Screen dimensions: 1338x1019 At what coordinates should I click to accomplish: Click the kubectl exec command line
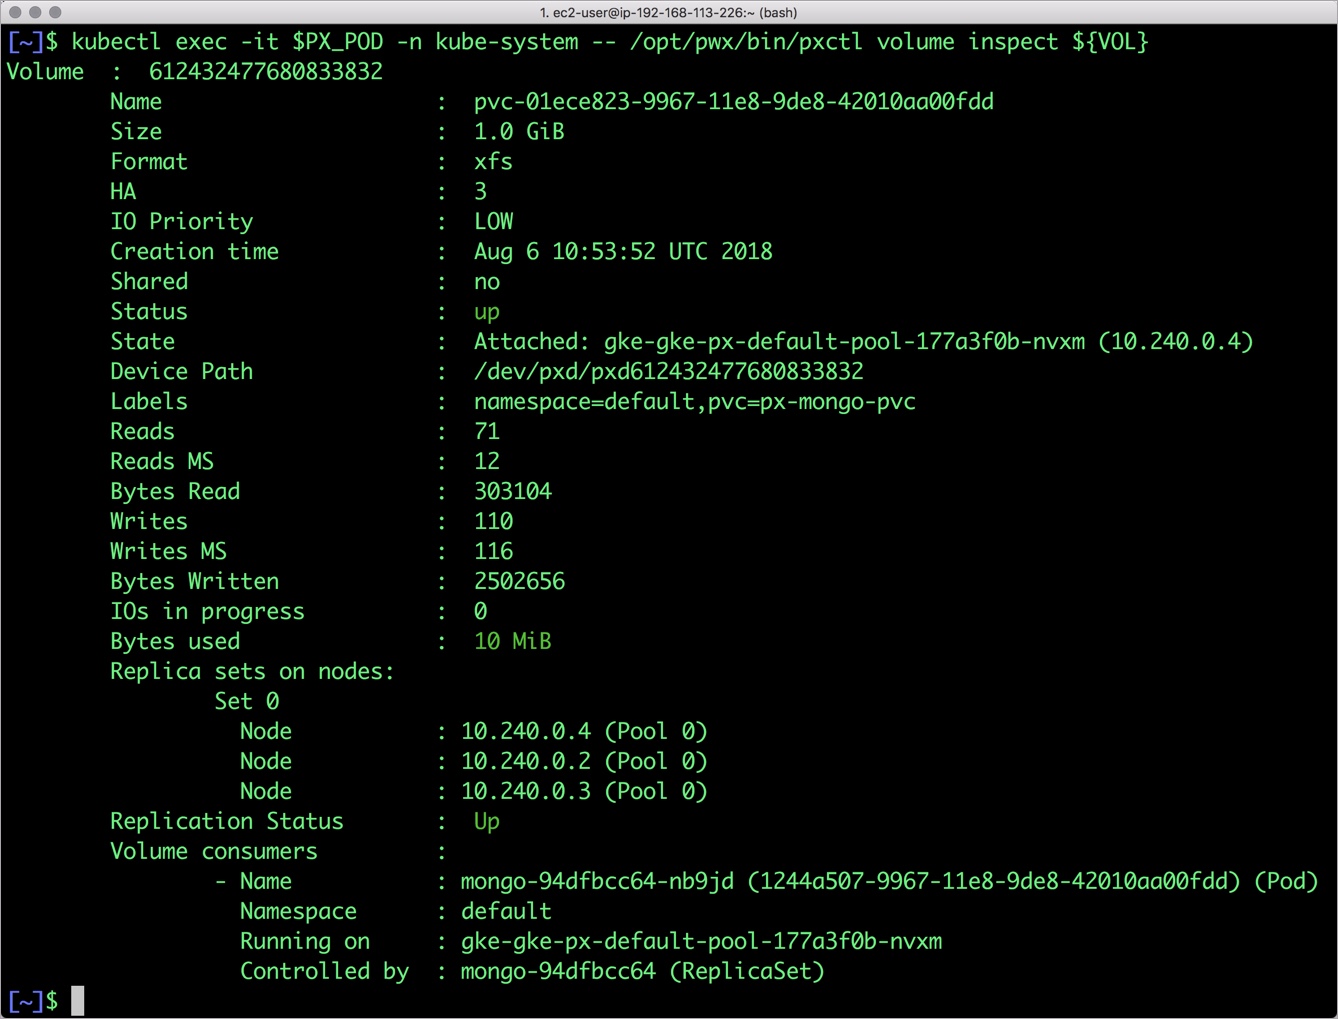click(610, 42)
